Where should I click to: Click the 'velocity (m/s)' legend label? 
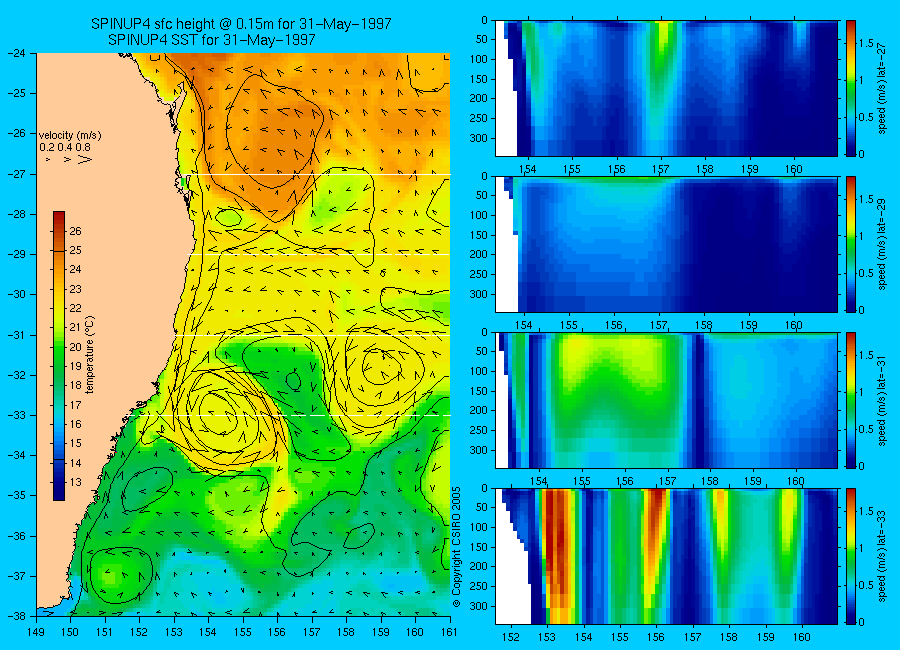pyautogui.click(x=70, y=136)
